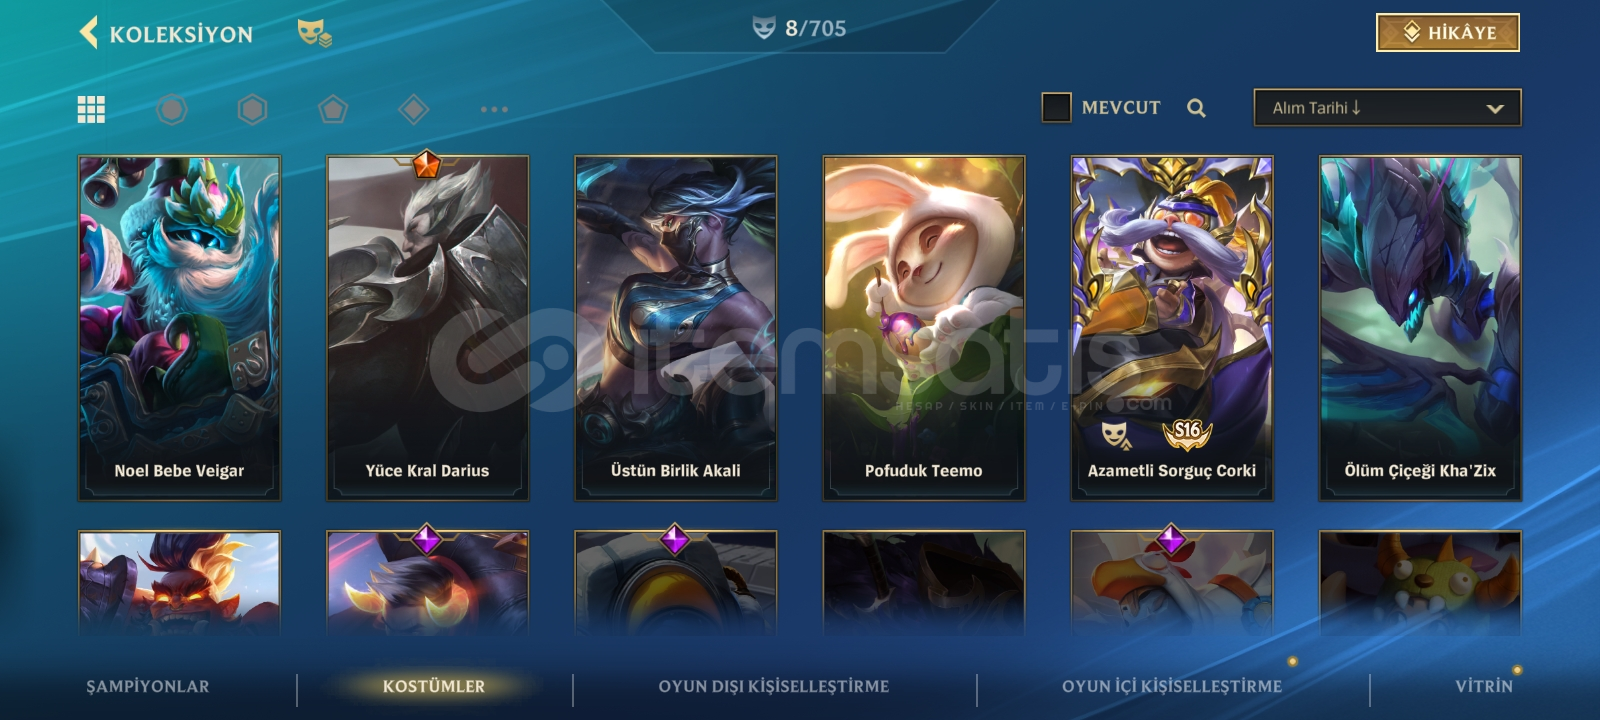Show more filters via three dots
This screenshot has height=720, width=1600.
coord(494,109)
